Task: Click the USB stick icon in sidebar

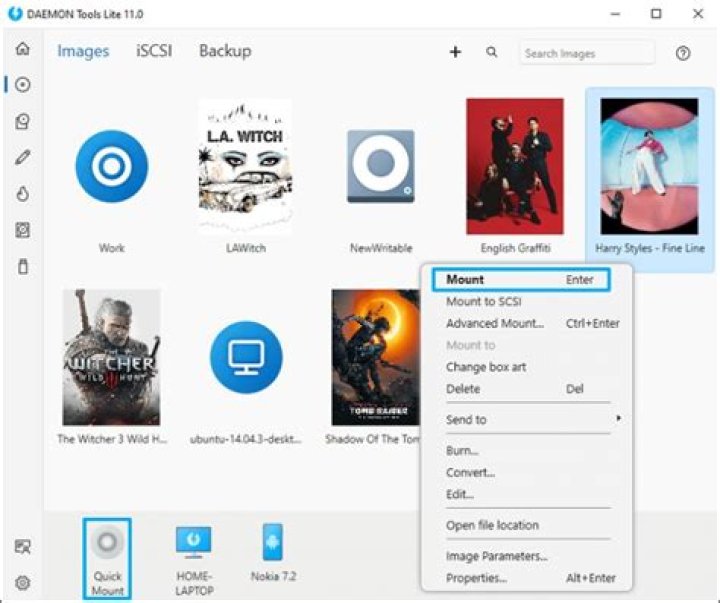Action: [22, 267]
